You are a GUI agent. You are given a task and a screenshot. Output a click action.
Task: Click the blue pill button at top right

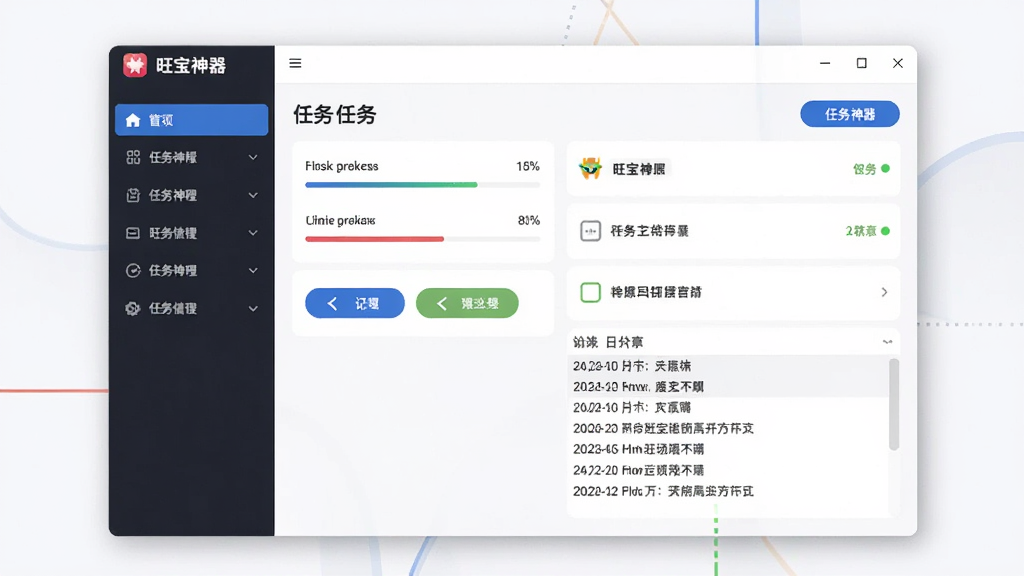[850, 114]
